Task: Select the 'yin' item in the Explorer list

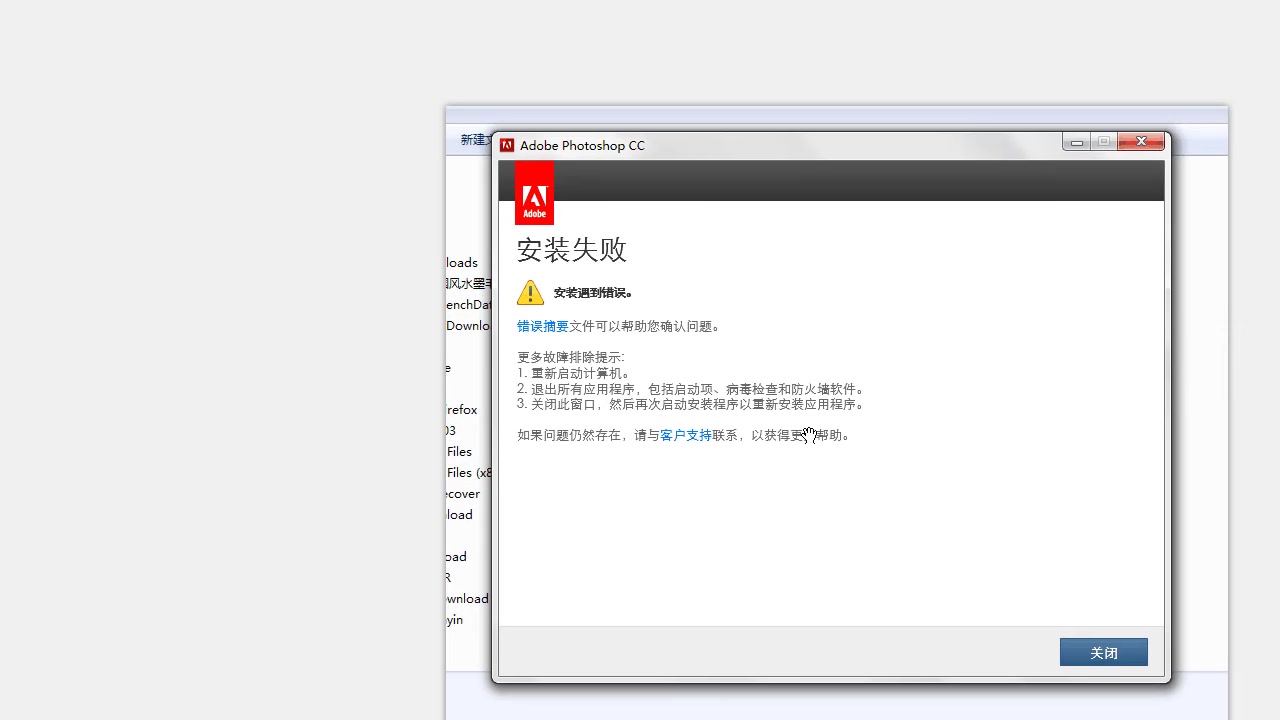Action: (455, 620)
